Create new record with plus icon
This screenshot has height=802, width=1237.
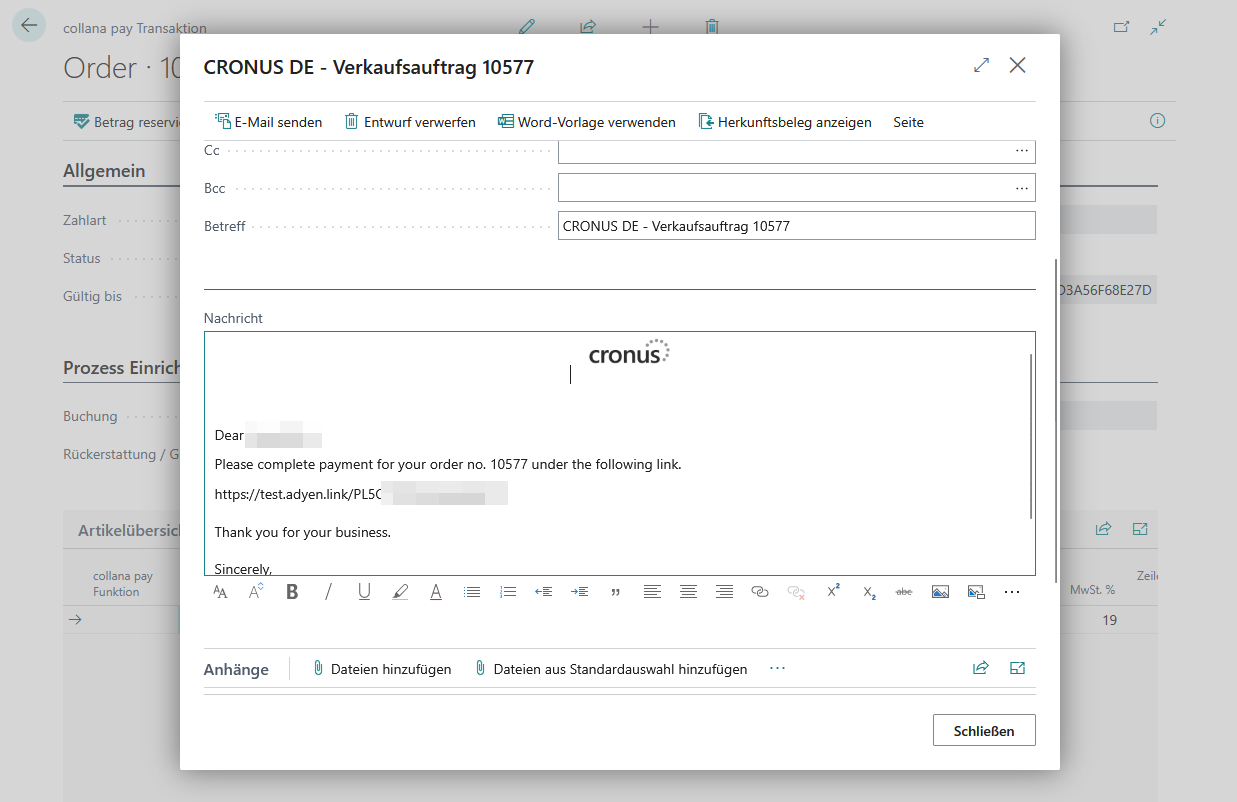(x=650, y=27)
